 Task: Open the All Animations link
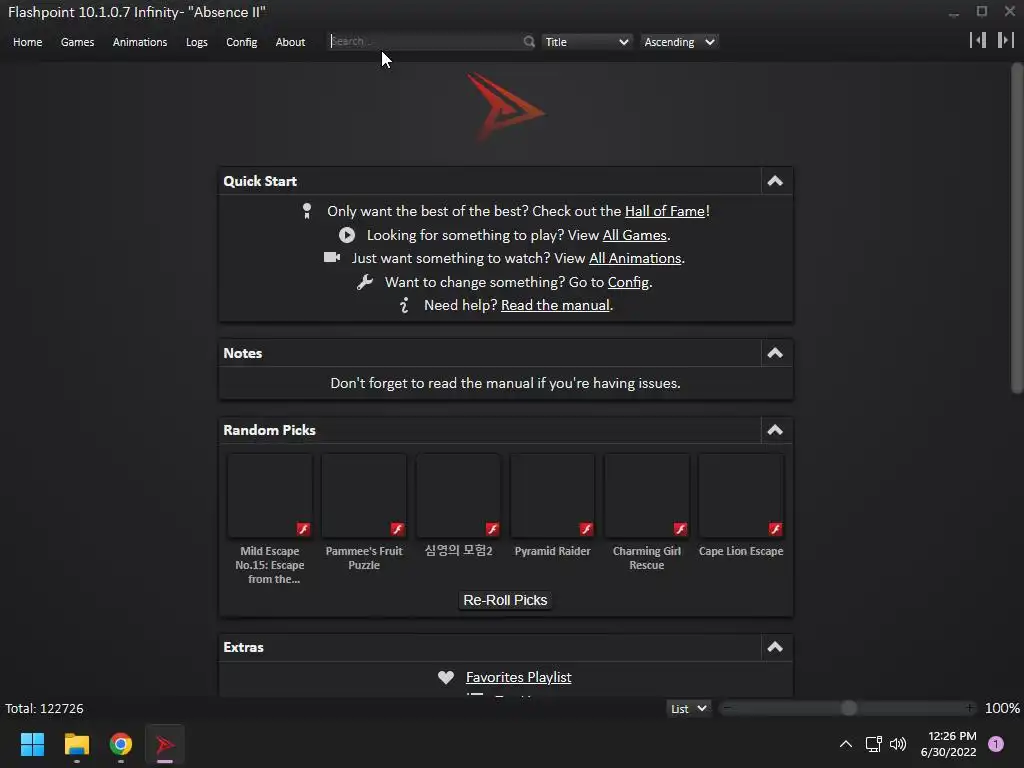[635, 258]
